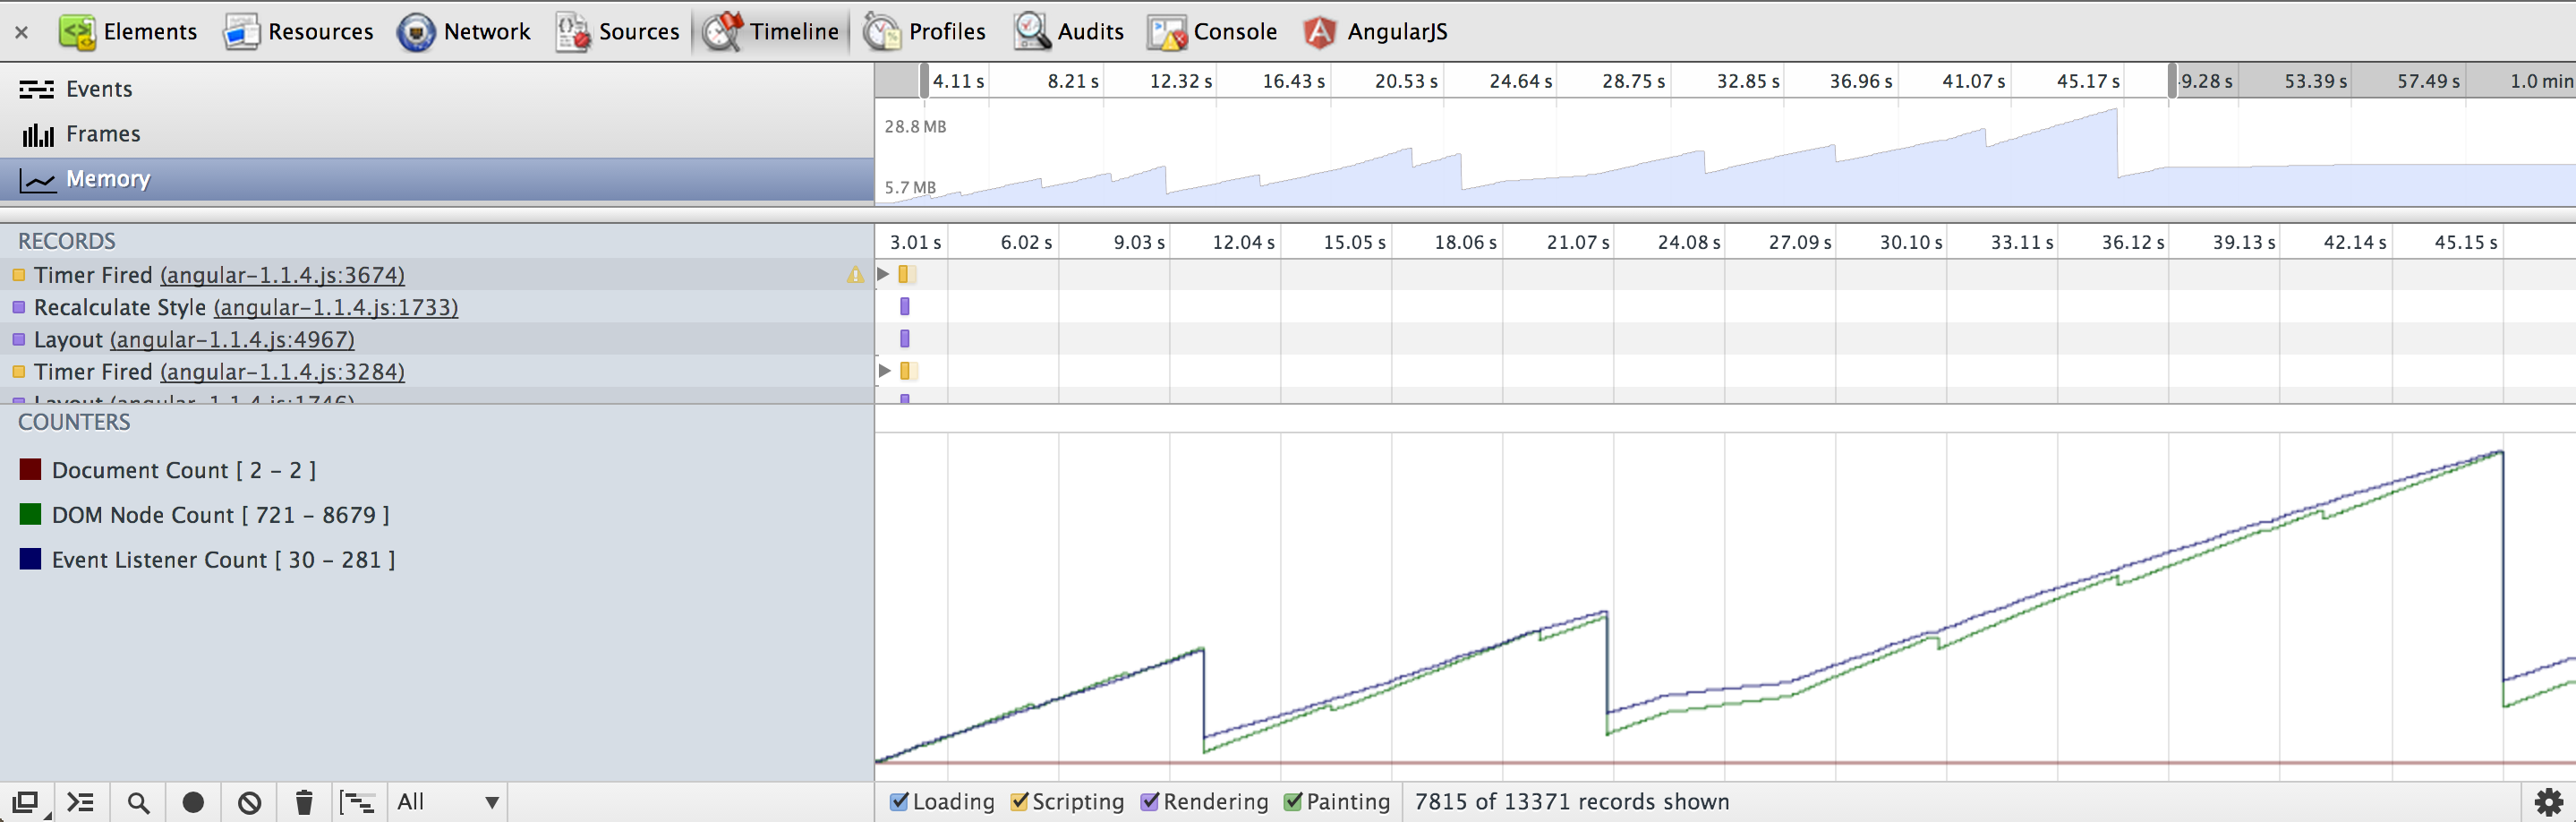Expand the second Timer Fired record

883,371
